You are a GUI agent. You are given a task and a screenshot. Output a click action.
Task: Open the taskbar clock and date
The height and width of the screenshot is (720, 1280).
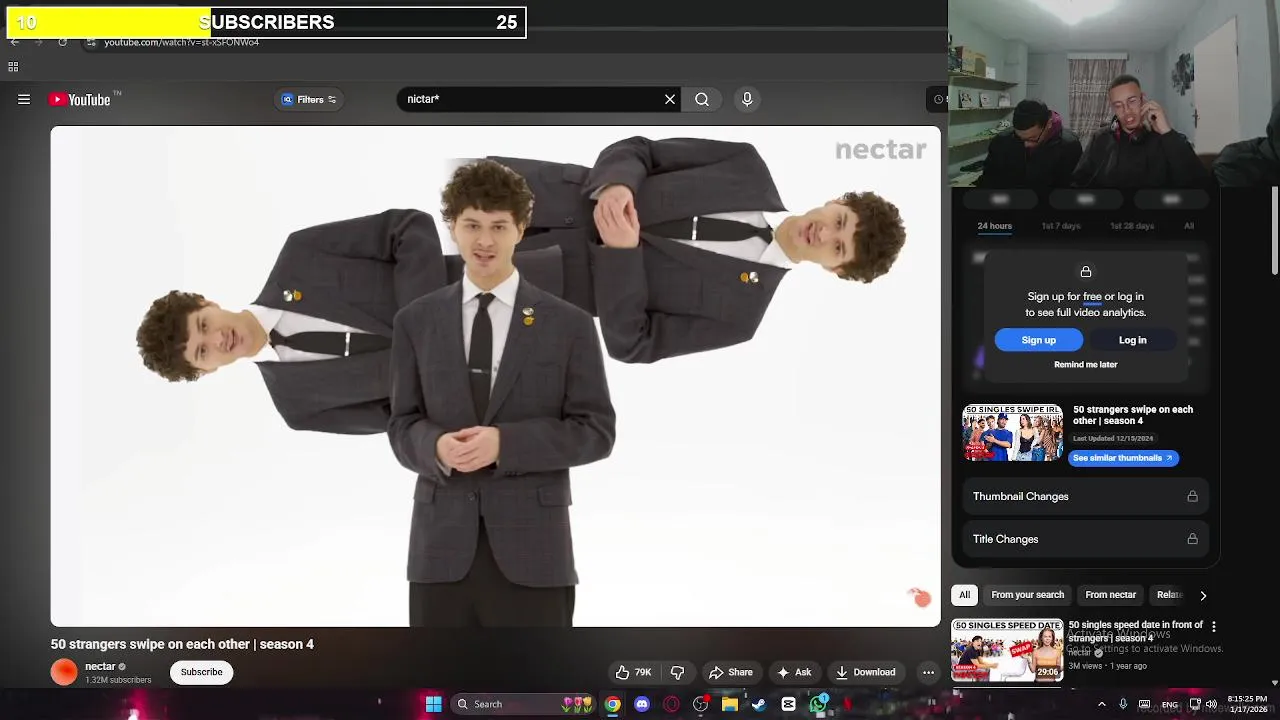1247,704
